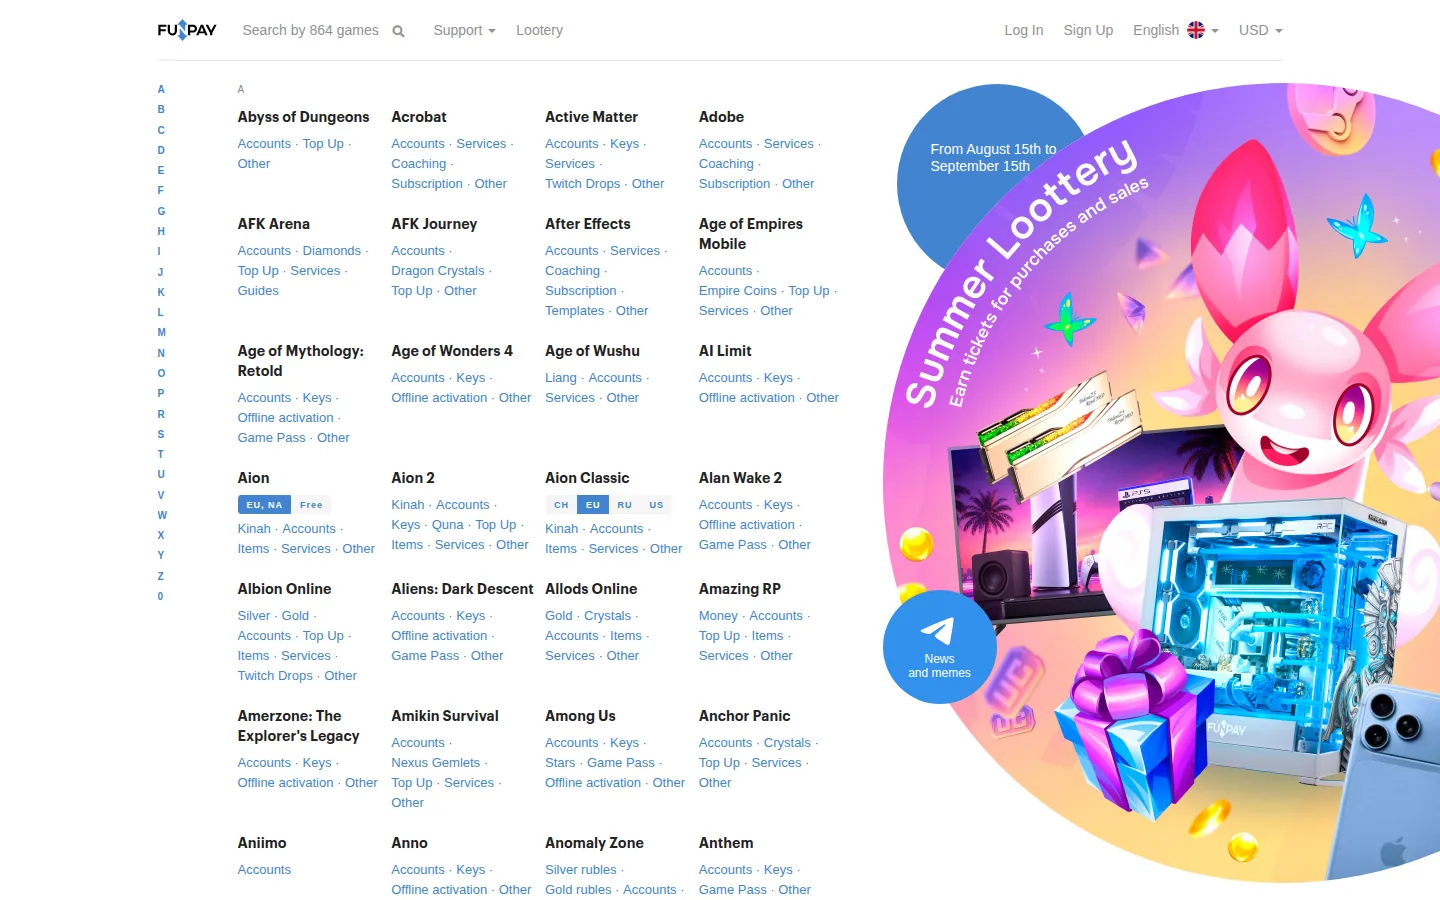Open Accounts under Aniimo

[x=264, y=870]
